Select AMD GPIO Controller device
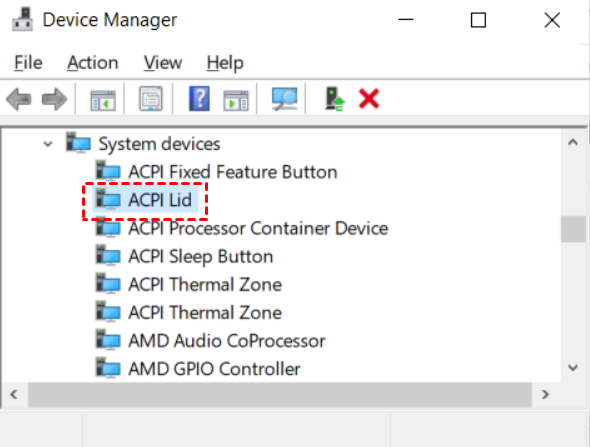The image size is (590, 447). coord(214,369)
